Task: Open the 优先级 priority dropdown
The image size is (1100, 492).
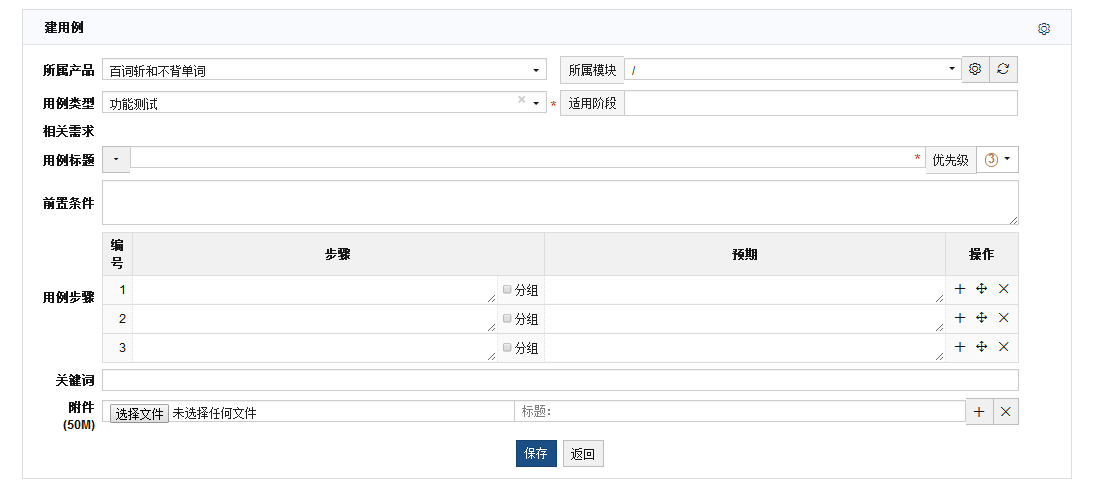Action: pos(998,160)
